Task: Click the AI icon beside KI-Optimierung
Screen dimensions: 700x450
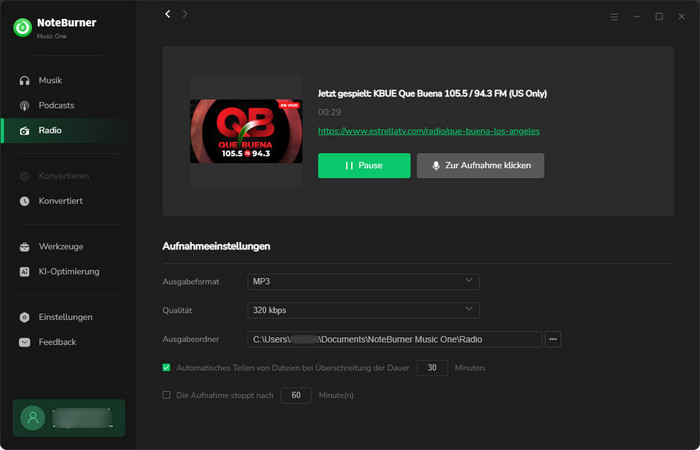Action: [x=25, y=272]
